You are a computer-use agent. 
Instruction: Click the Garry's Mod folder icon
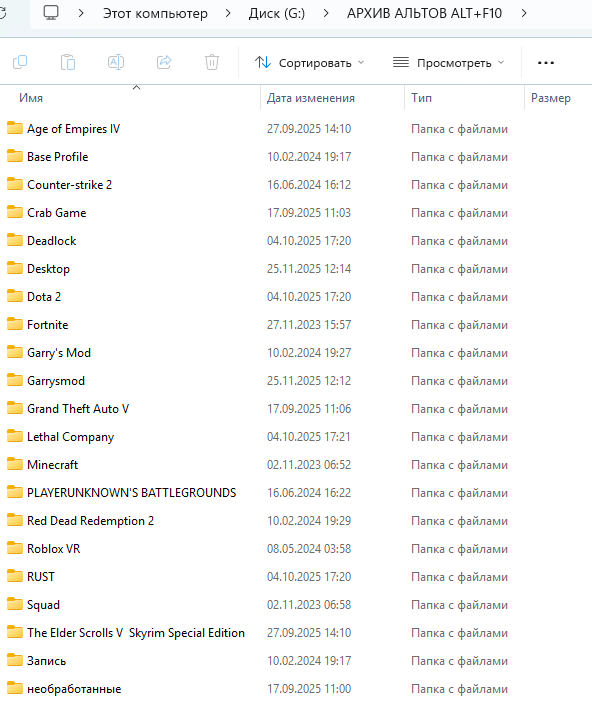(x=15, y=352)
